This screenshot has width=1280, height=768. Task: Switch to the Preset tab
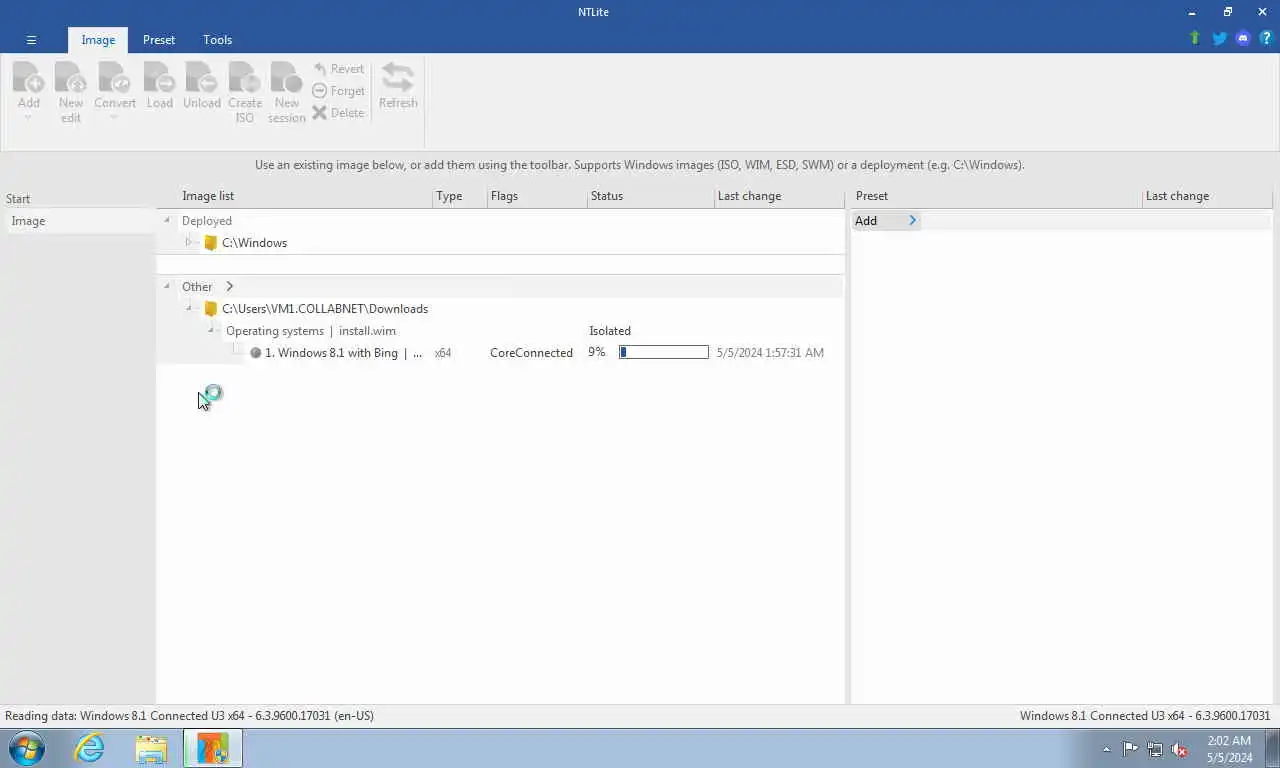159,40
